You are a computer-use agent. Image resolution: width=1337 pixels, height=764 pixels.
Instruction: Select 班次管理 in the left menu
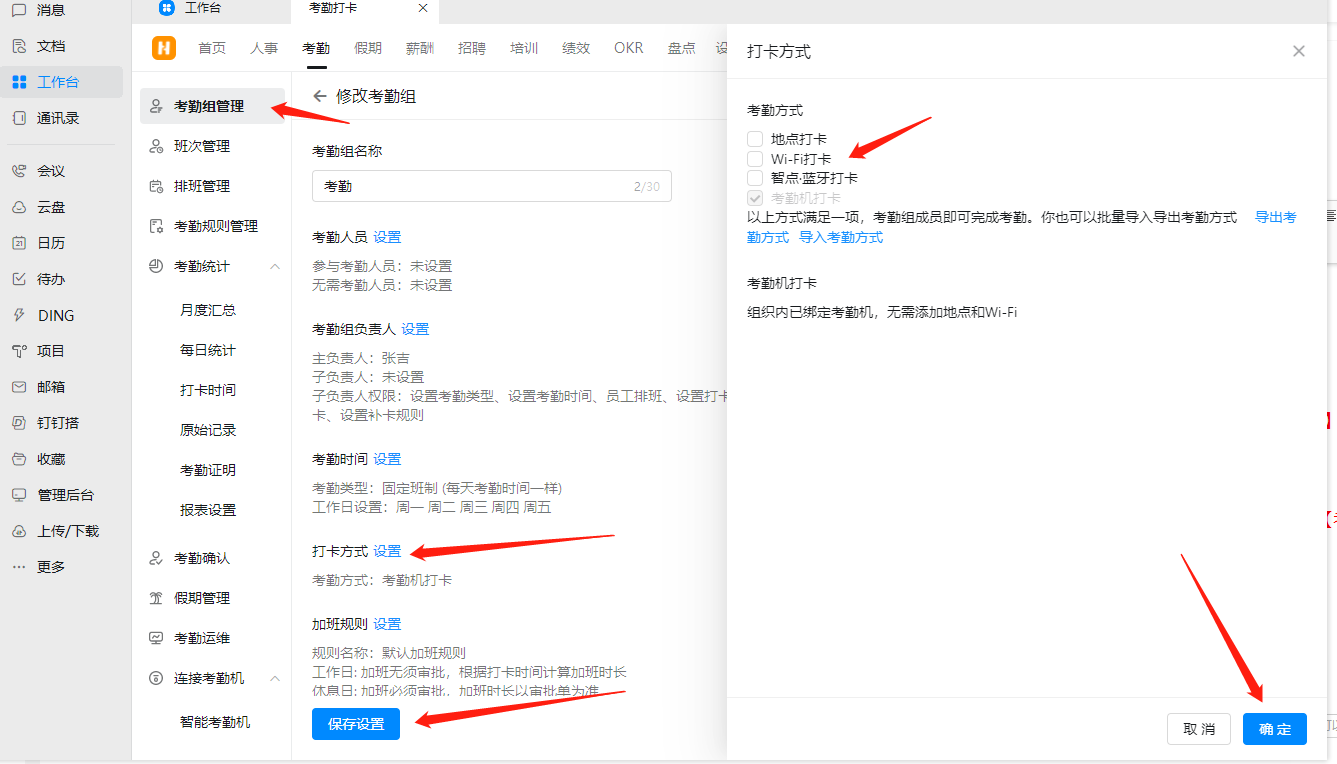coord(201,146)
